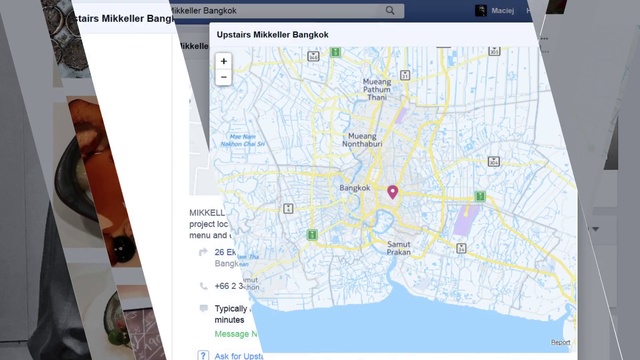Click the green highway marker near Samut Prakan
This screenshot has width=640, height=360.
[x=312, y=235]
